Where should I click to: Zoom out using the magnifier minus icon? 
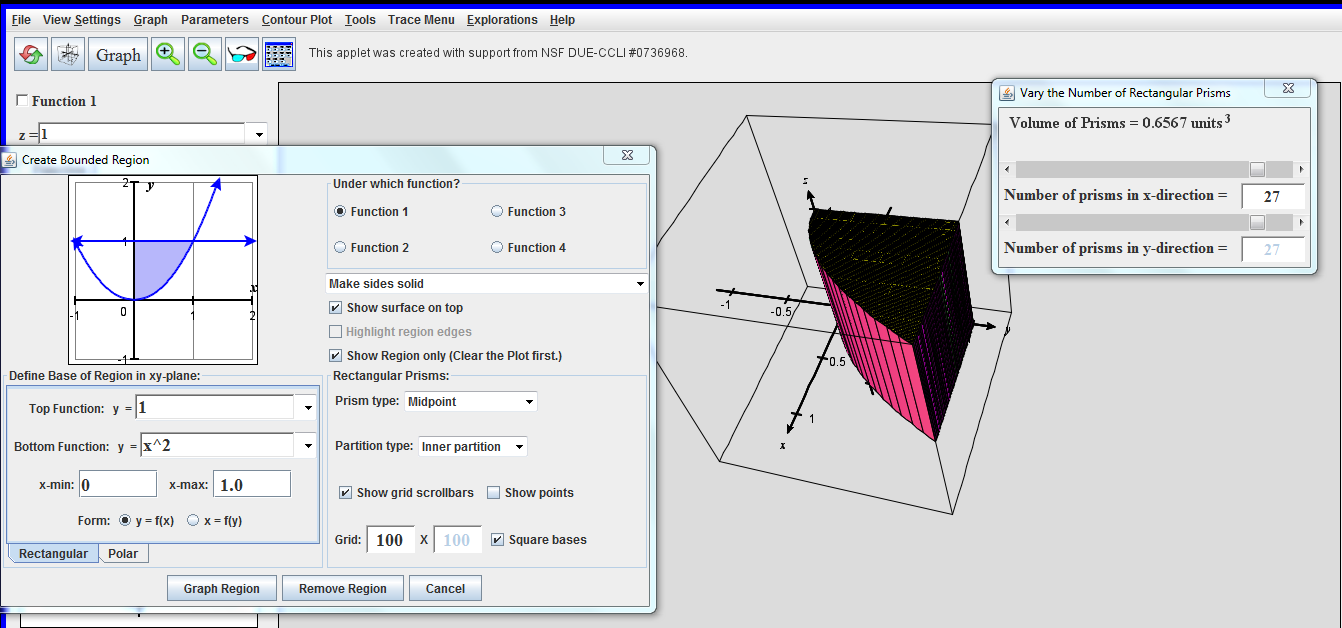click(204, 54)
